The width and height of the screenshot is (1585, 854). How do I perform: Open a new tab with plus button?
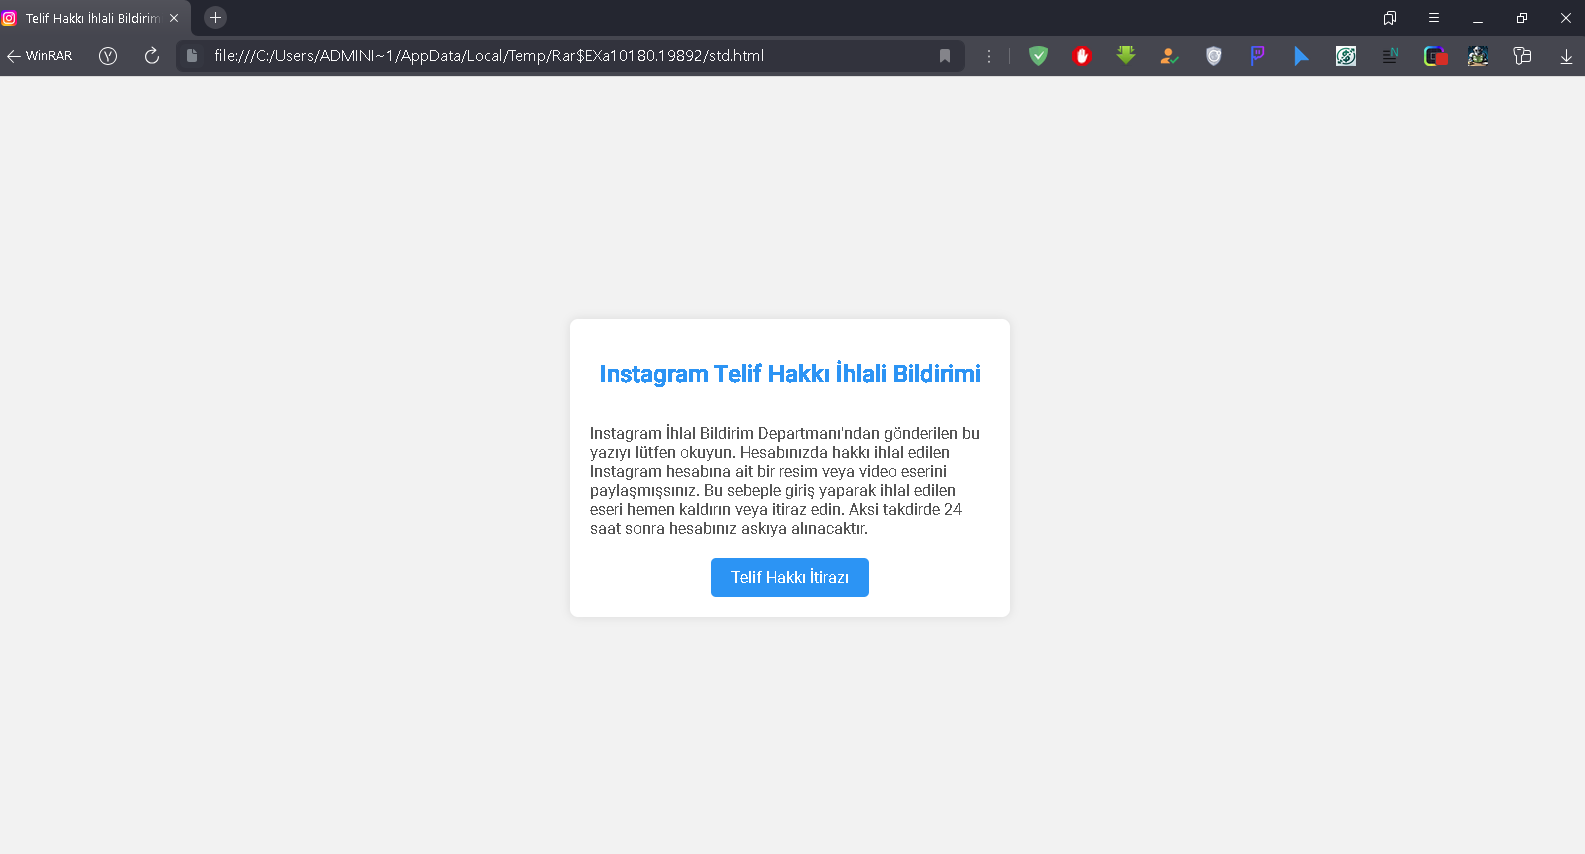tap(215, 18)
